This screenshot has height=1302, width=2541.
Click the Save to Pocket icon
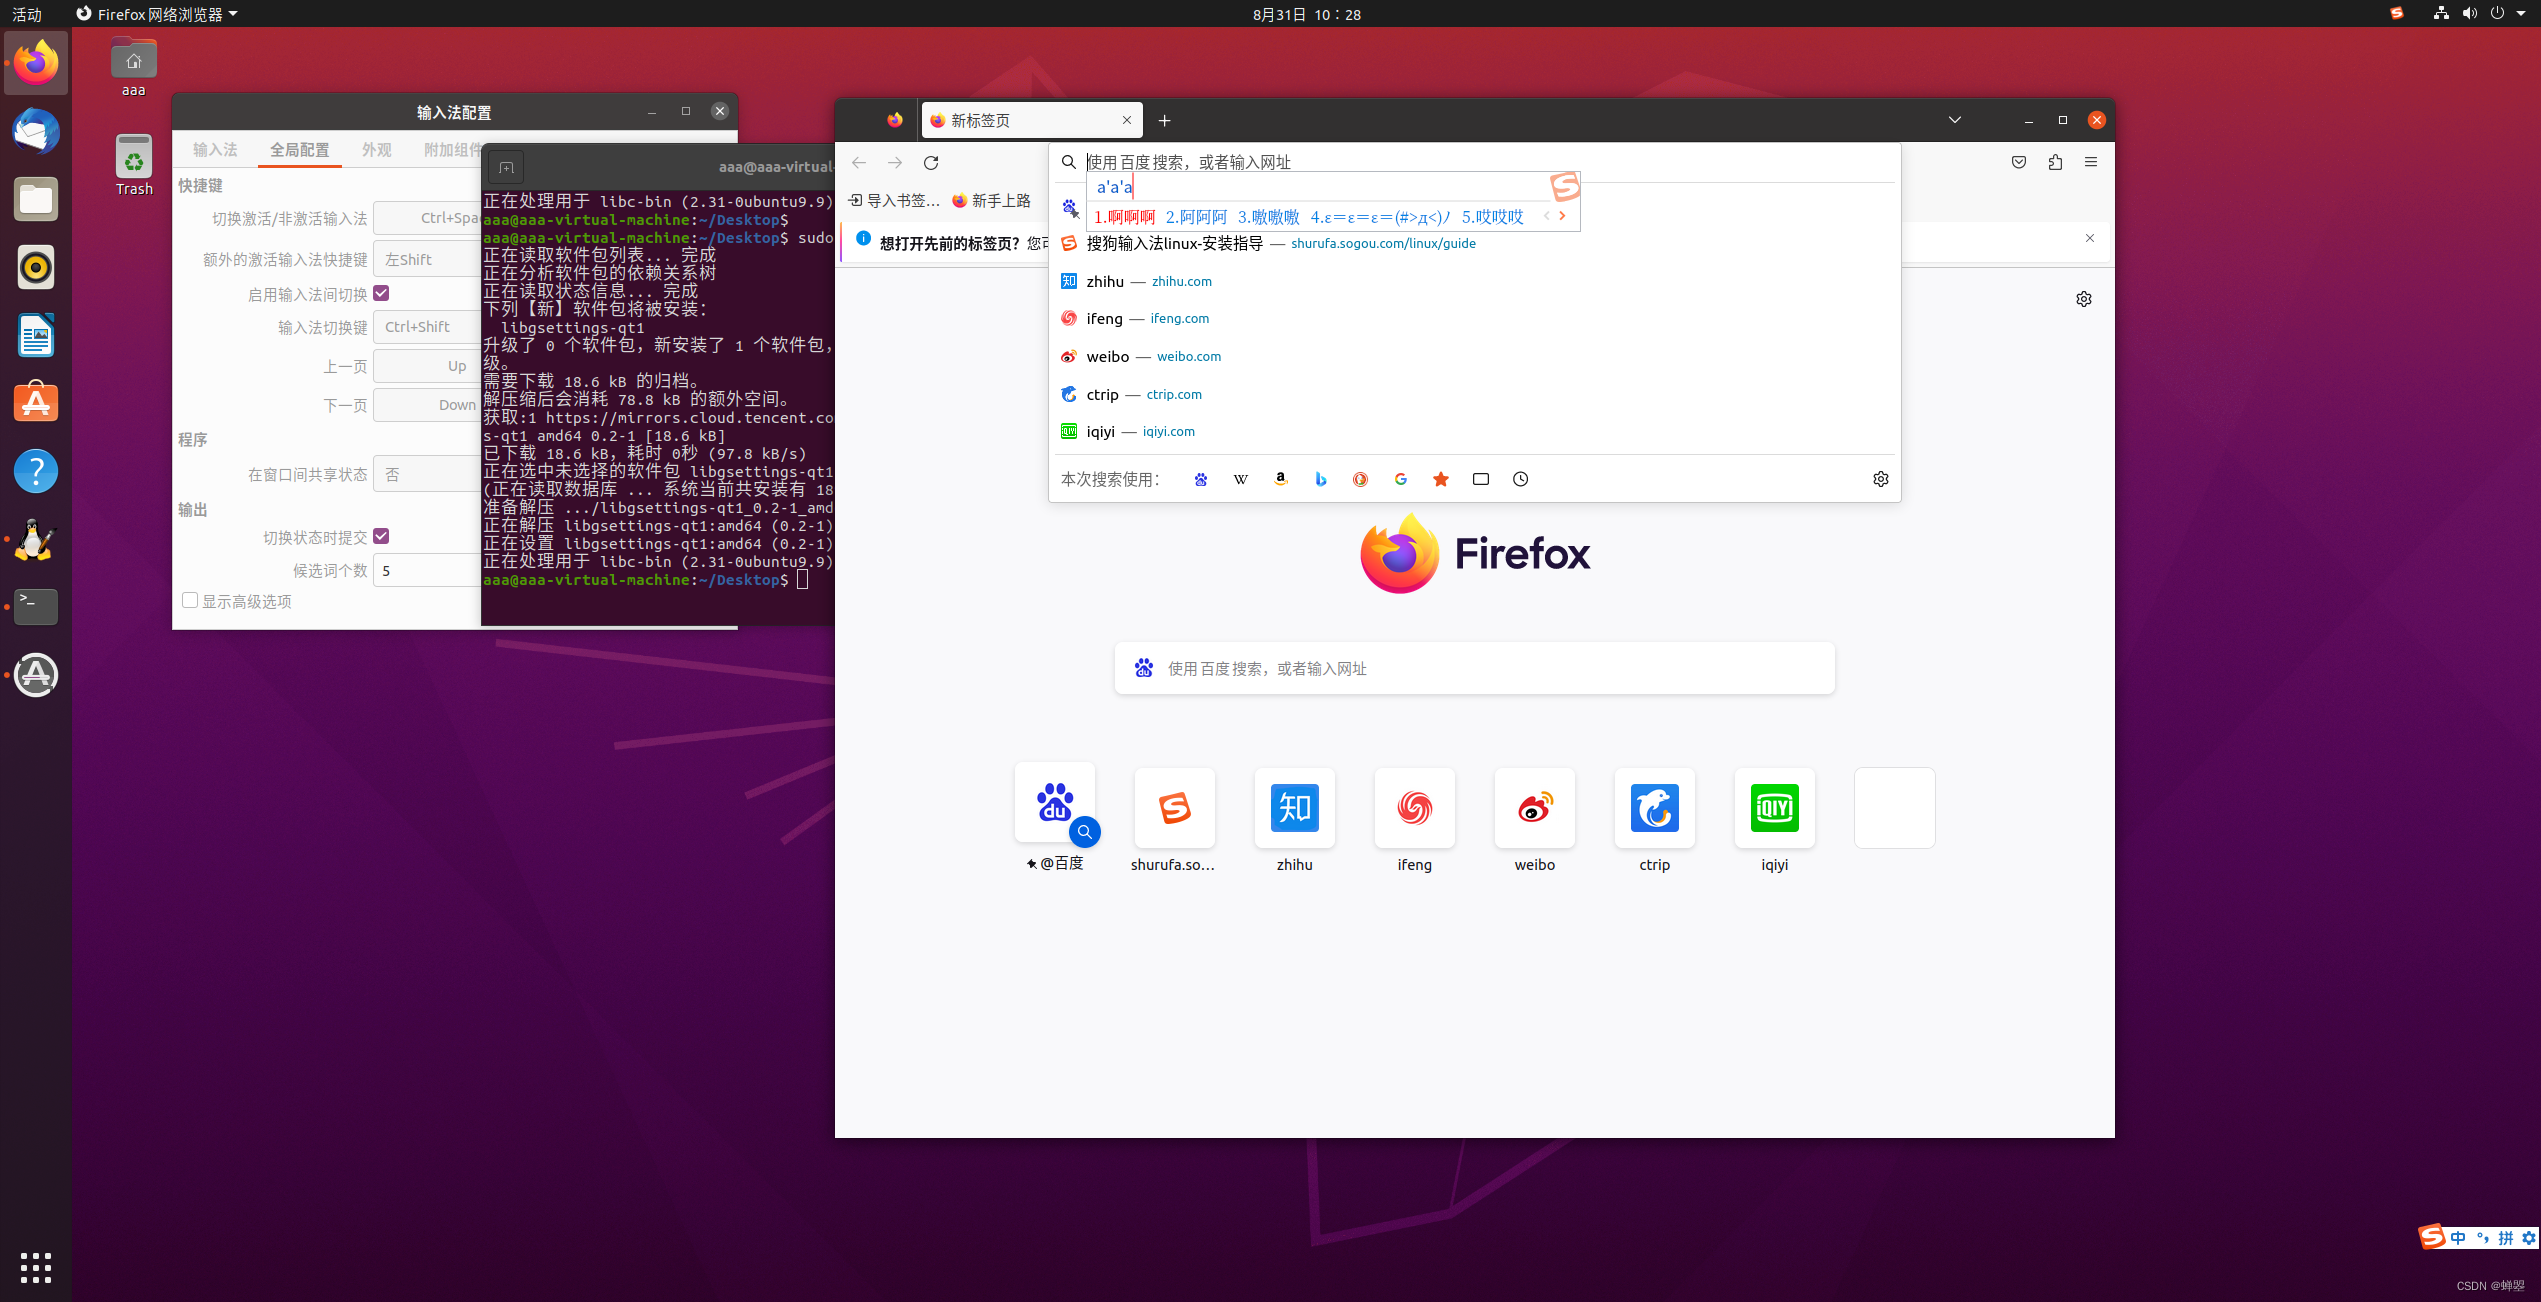[x=2019, y=163]
